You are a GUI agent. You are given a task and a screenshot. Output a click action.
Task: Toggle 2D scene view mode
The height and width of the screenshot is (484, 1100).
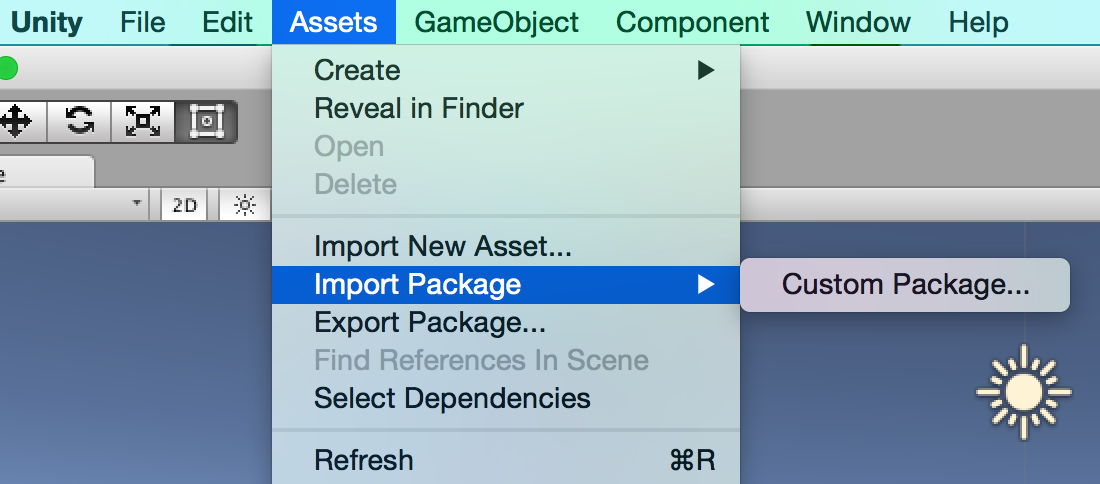coord(185,206)
